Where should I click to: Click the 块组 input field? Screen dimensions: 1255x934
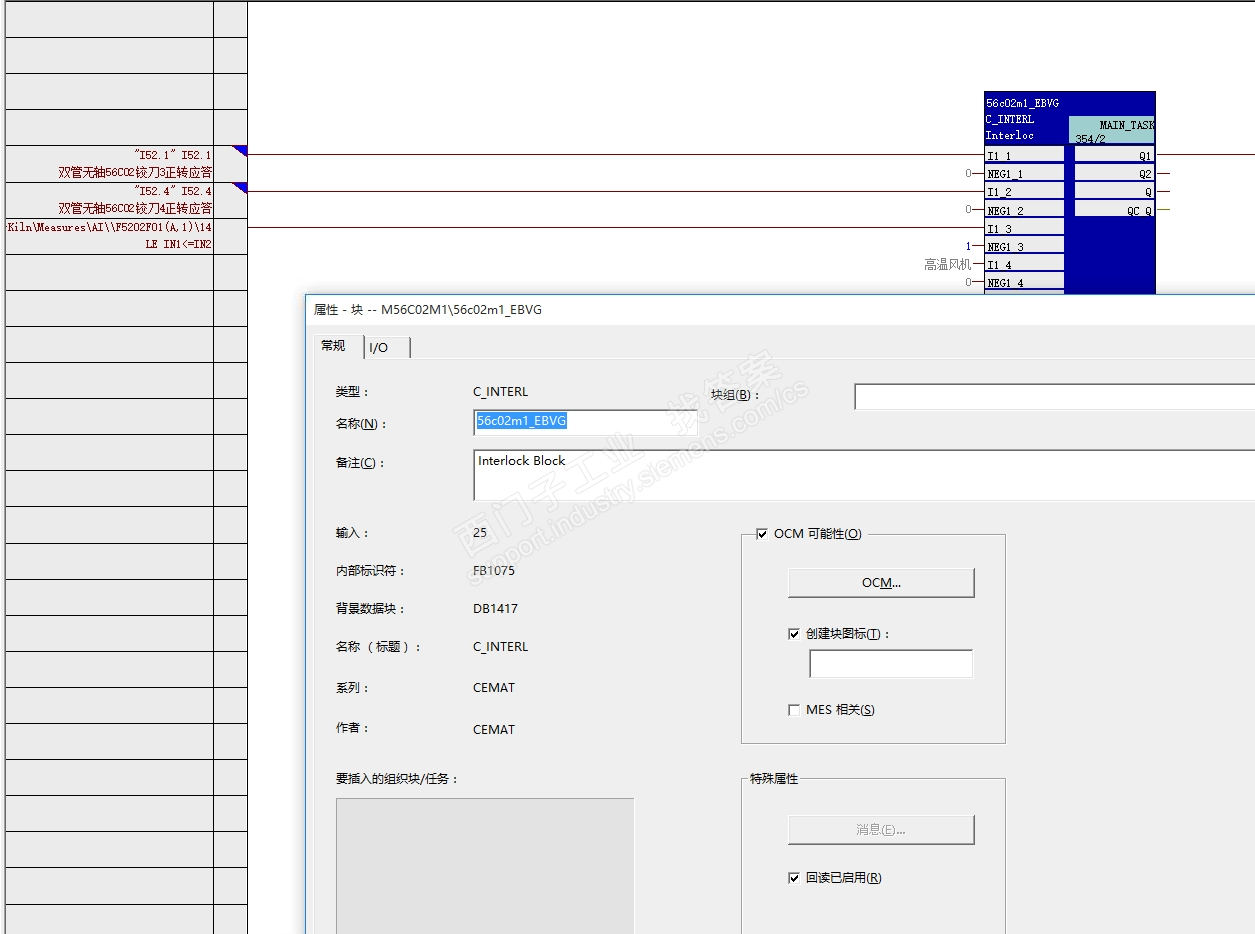[1054, 396]
